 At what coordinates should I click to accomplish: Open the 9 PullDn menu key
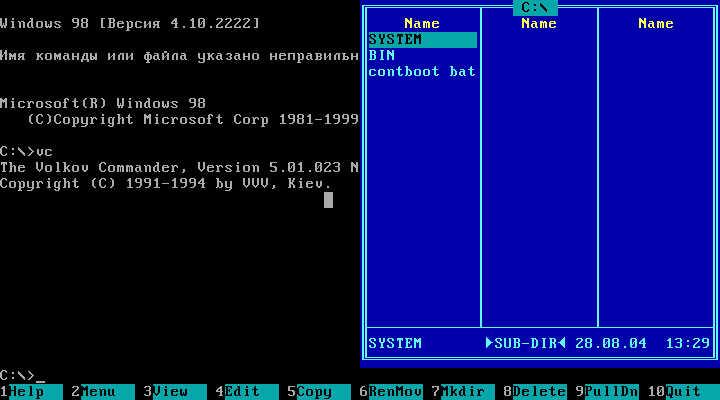(x=607, y=392)
